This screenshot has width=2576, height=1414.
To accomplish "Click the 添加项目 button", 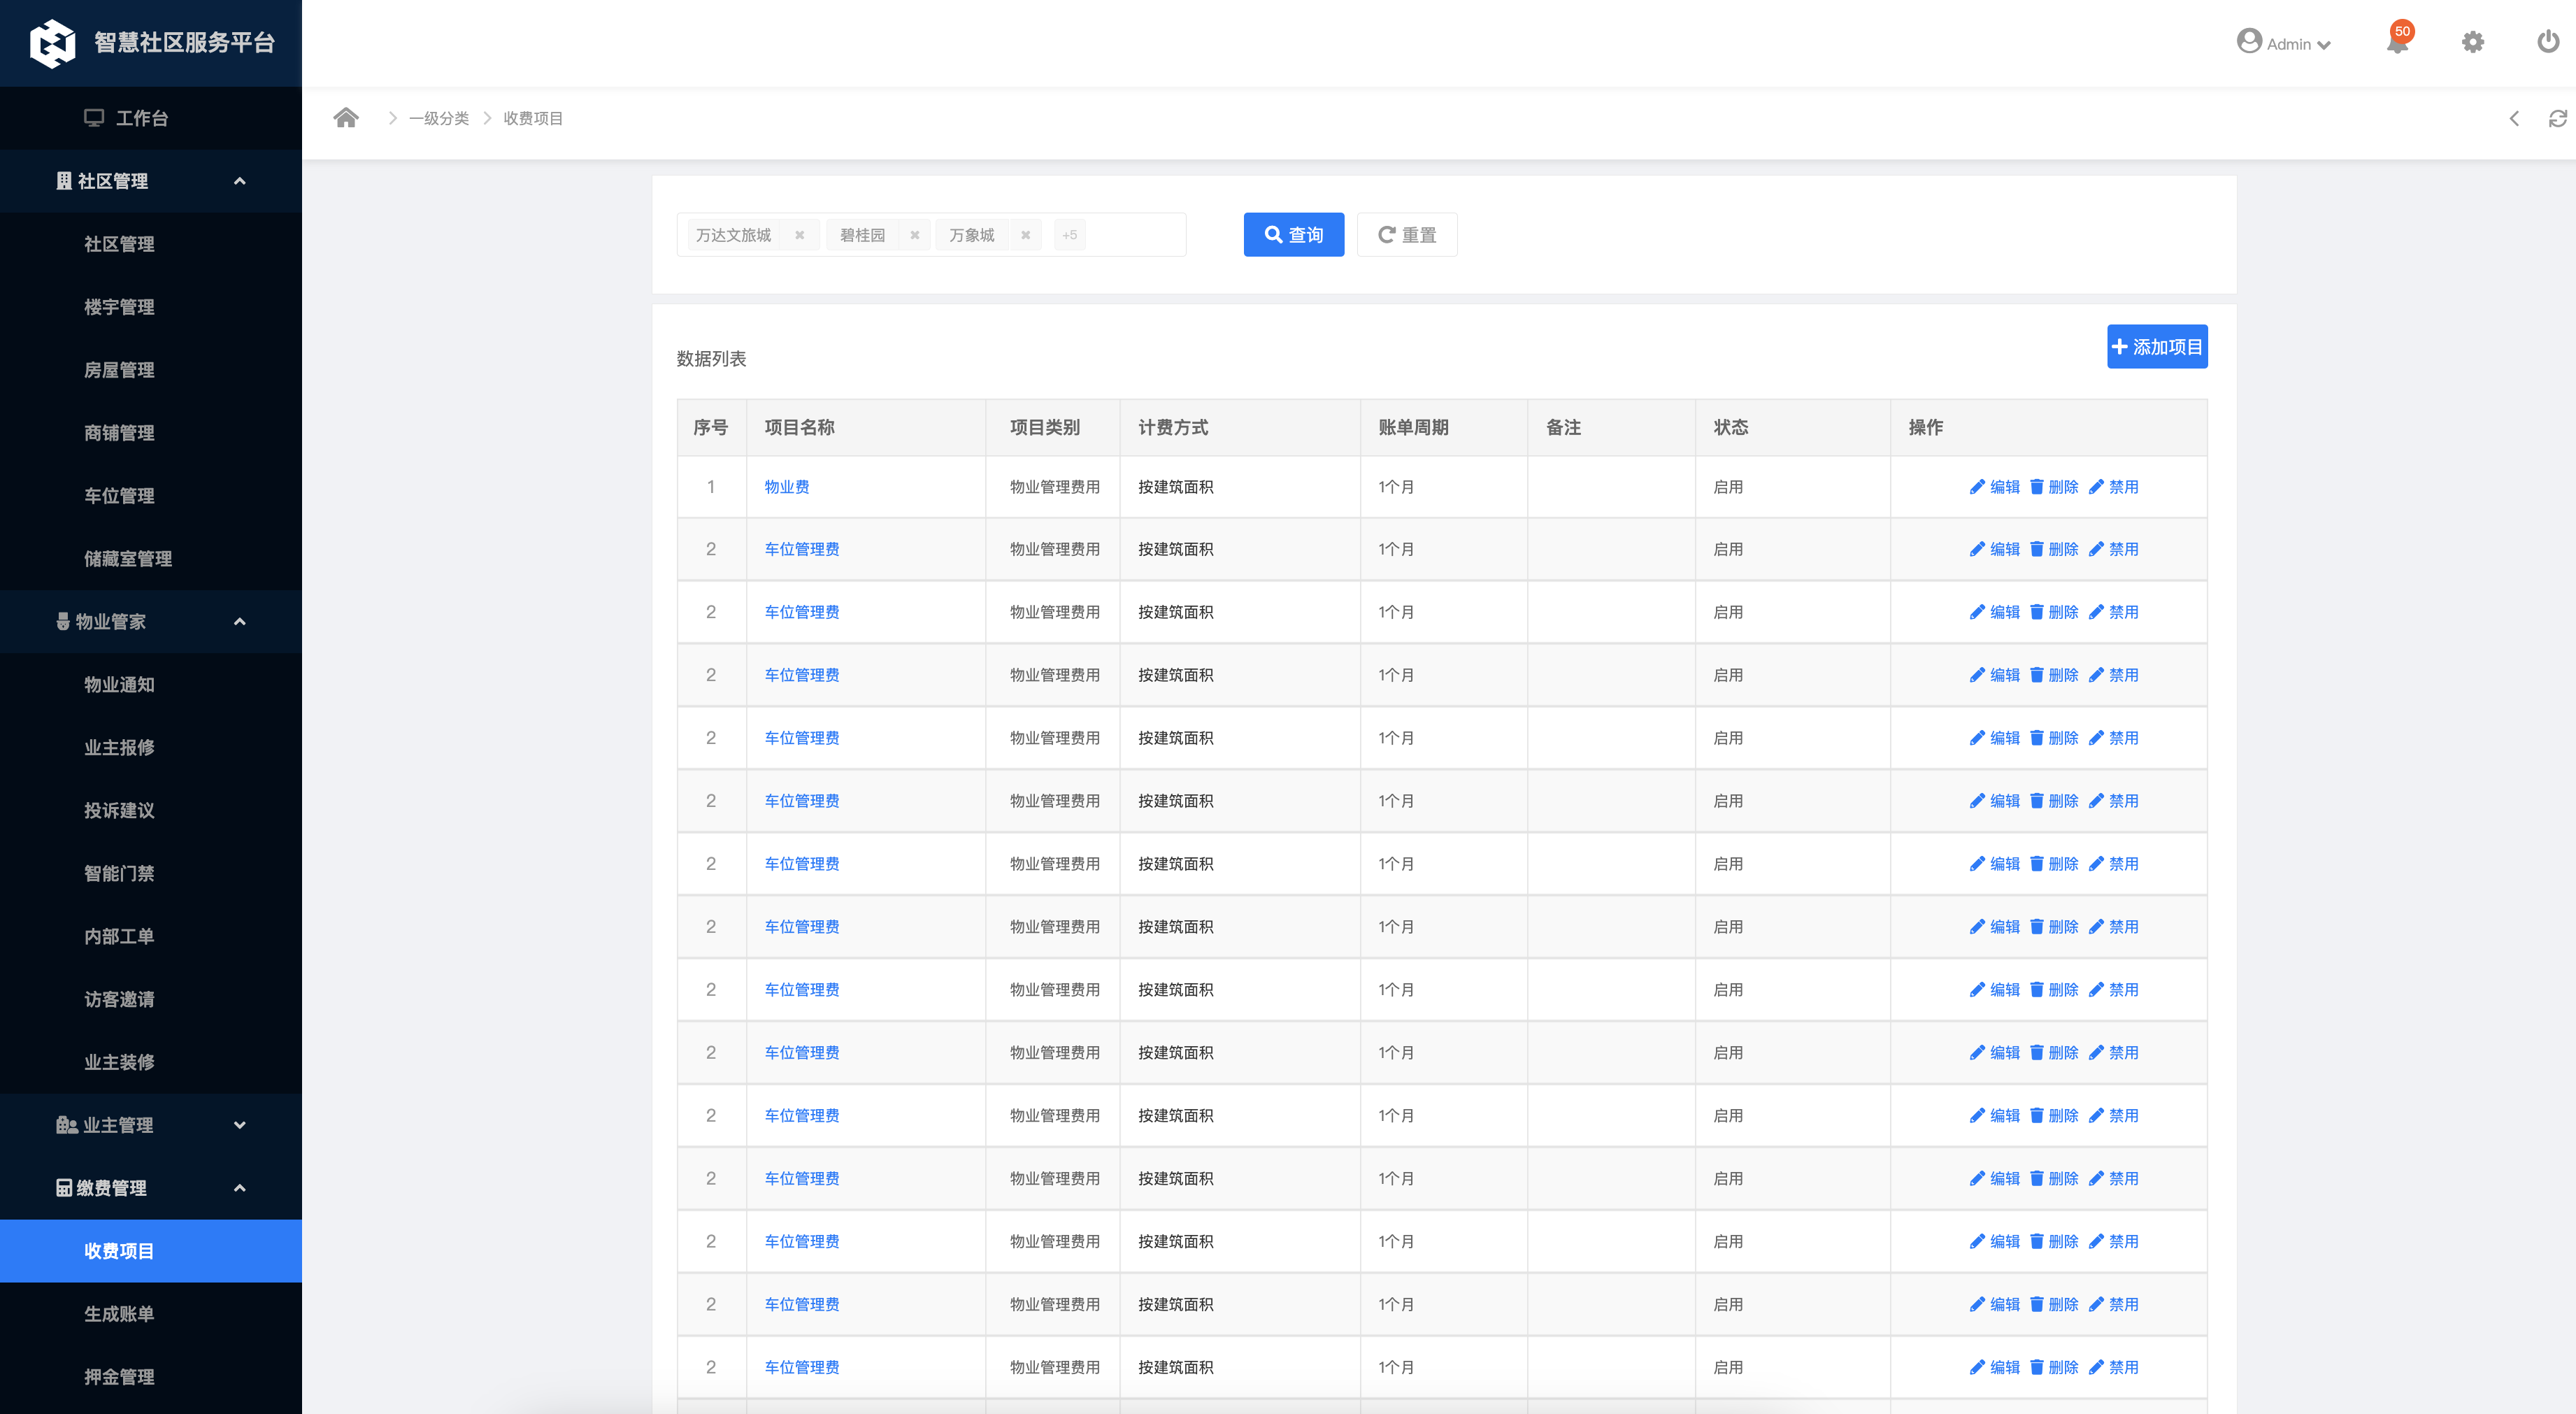I will [2157, 347].
